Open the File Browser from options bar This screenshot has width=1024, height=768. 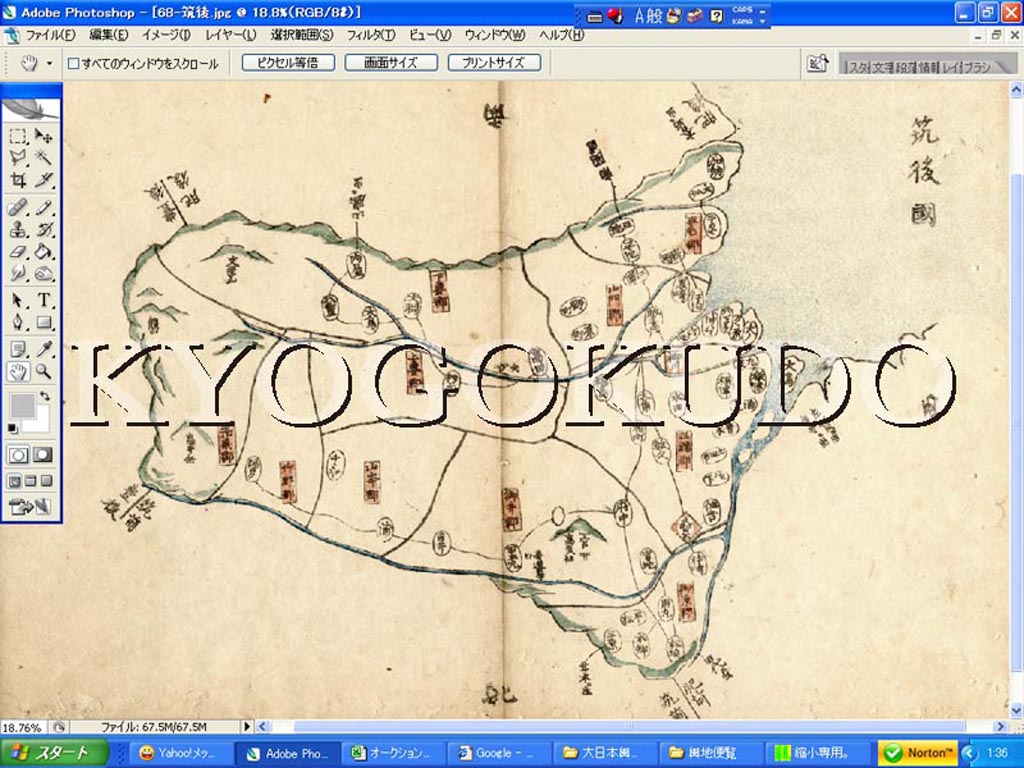click(818, 63)
